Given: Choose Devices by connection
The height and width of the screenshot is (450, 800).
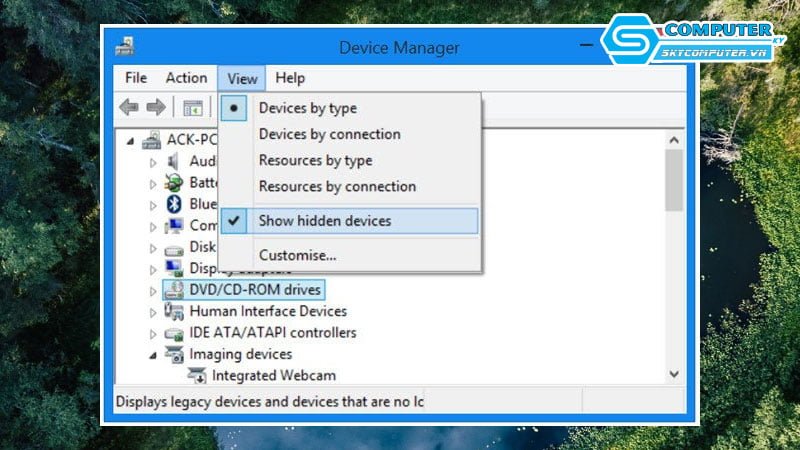Looking at the screenshot, I should [330, 134].
